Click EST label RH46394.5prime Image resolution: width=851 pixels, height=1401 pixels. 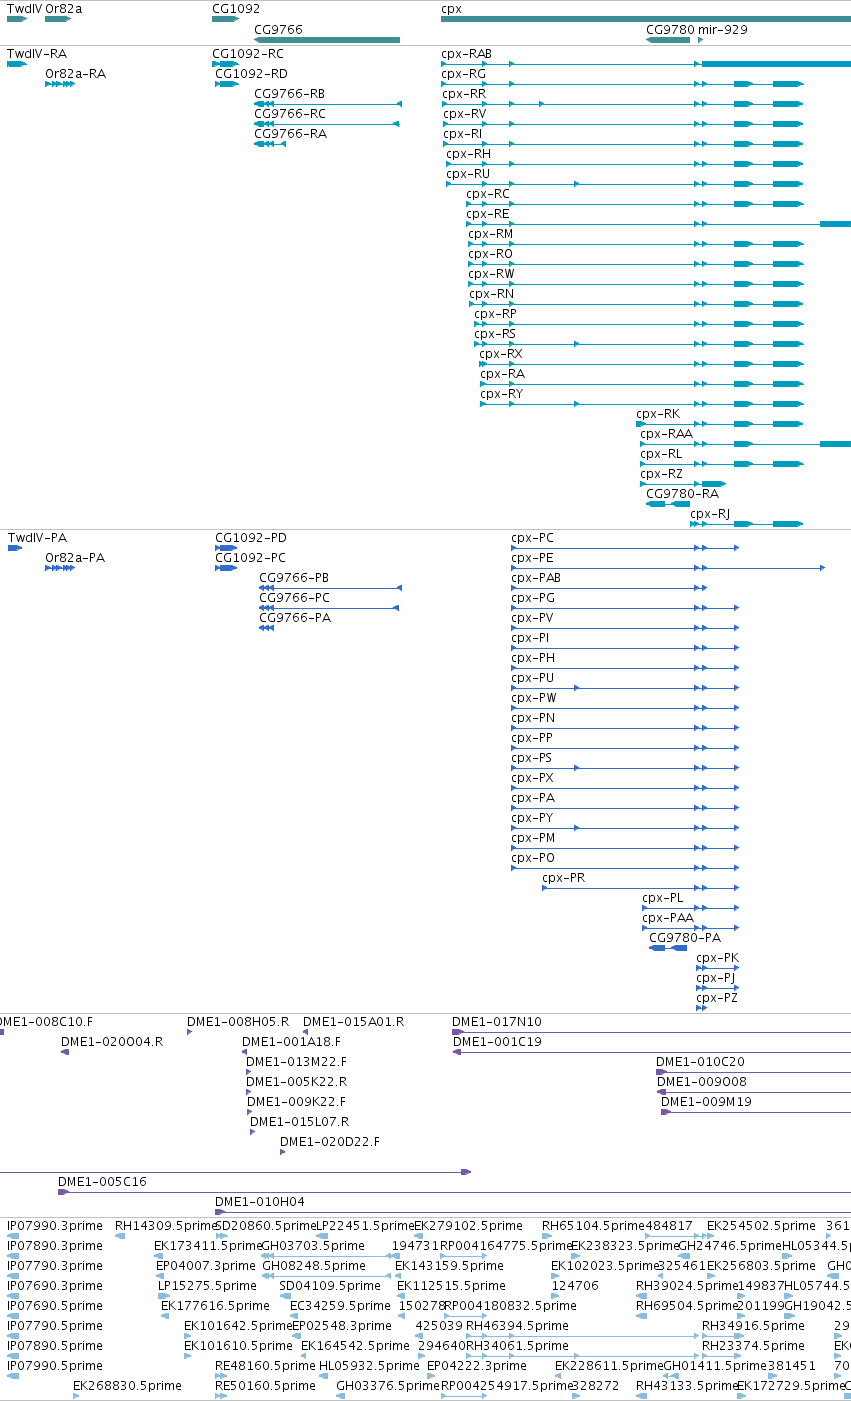point(518,1326)
